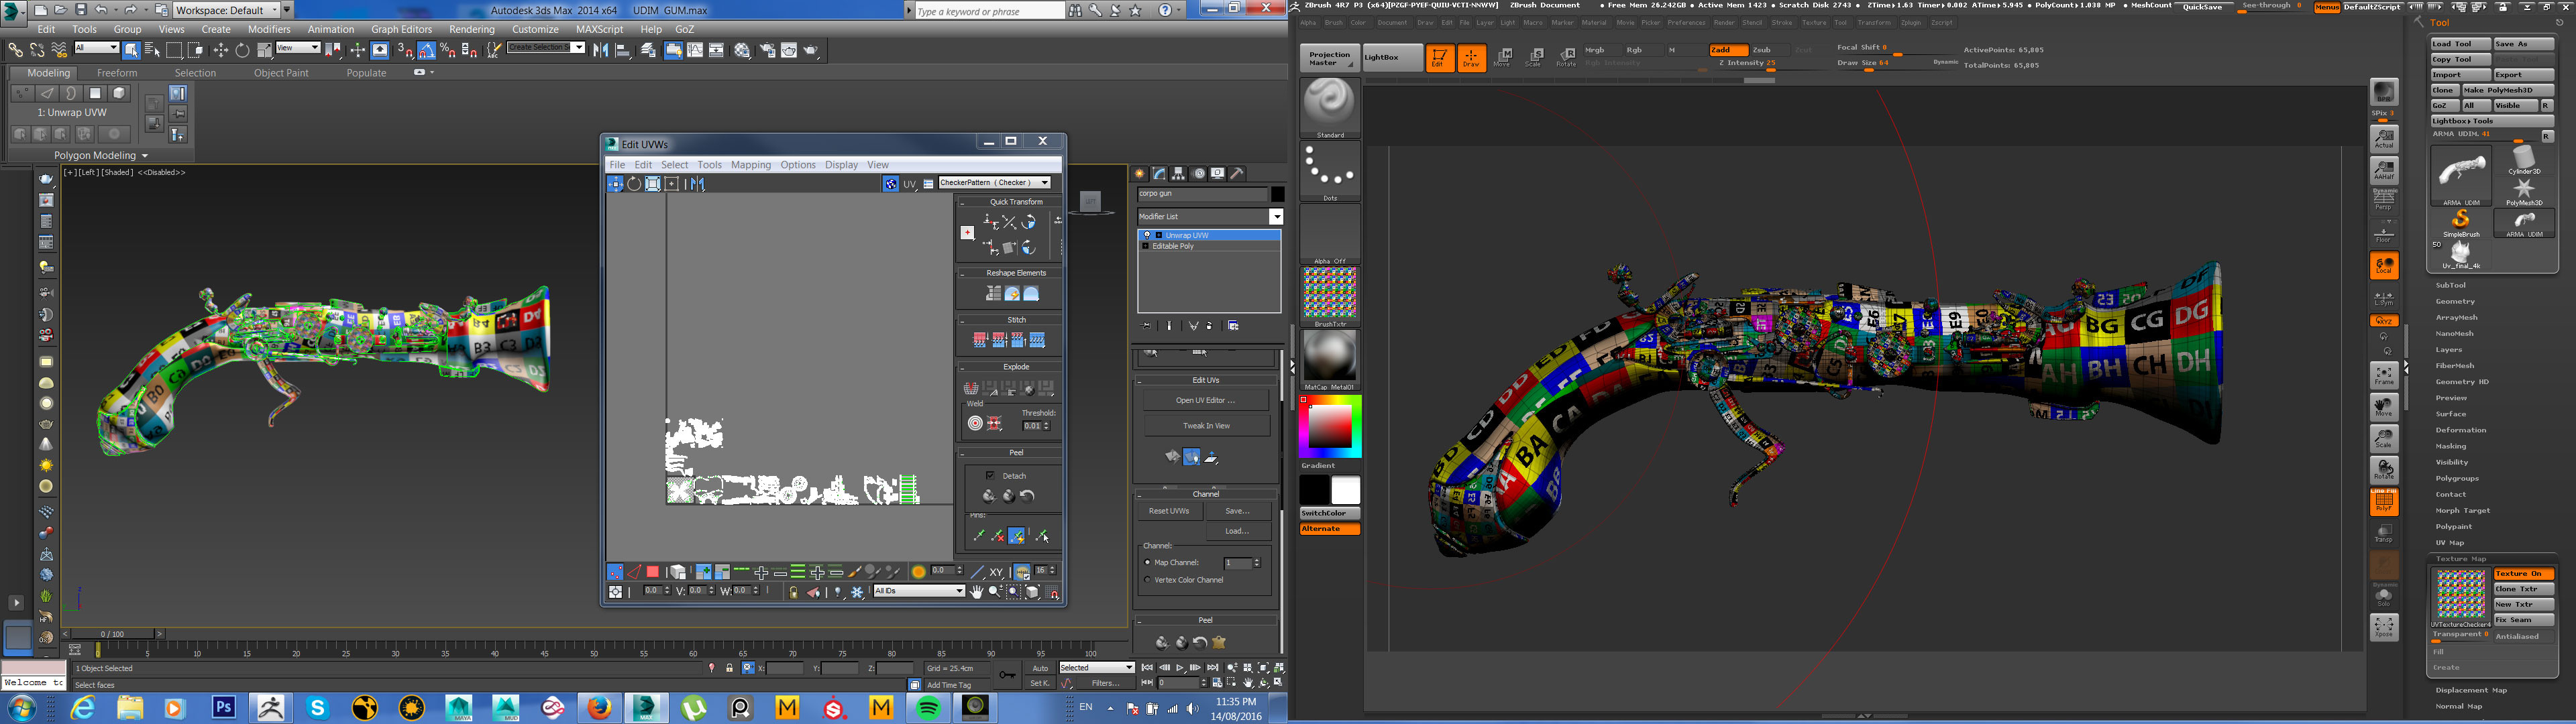This screenshot has height=724, width=2576.
Task: Open the Standard brush picker in ZBrush
Action: coord(1329,107)
